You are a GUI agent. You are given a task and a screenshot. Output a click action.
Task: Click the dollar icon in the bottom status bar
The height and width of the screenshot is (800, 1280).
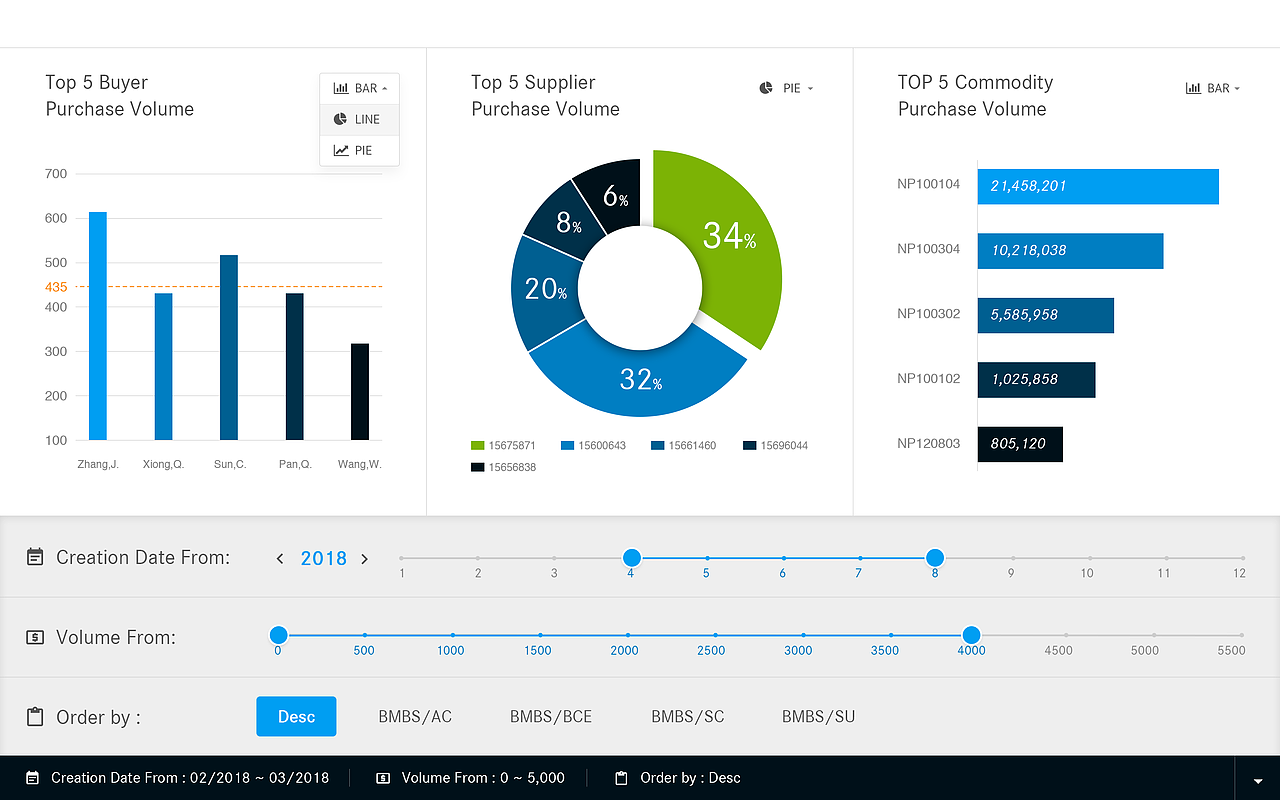point(383,778)
